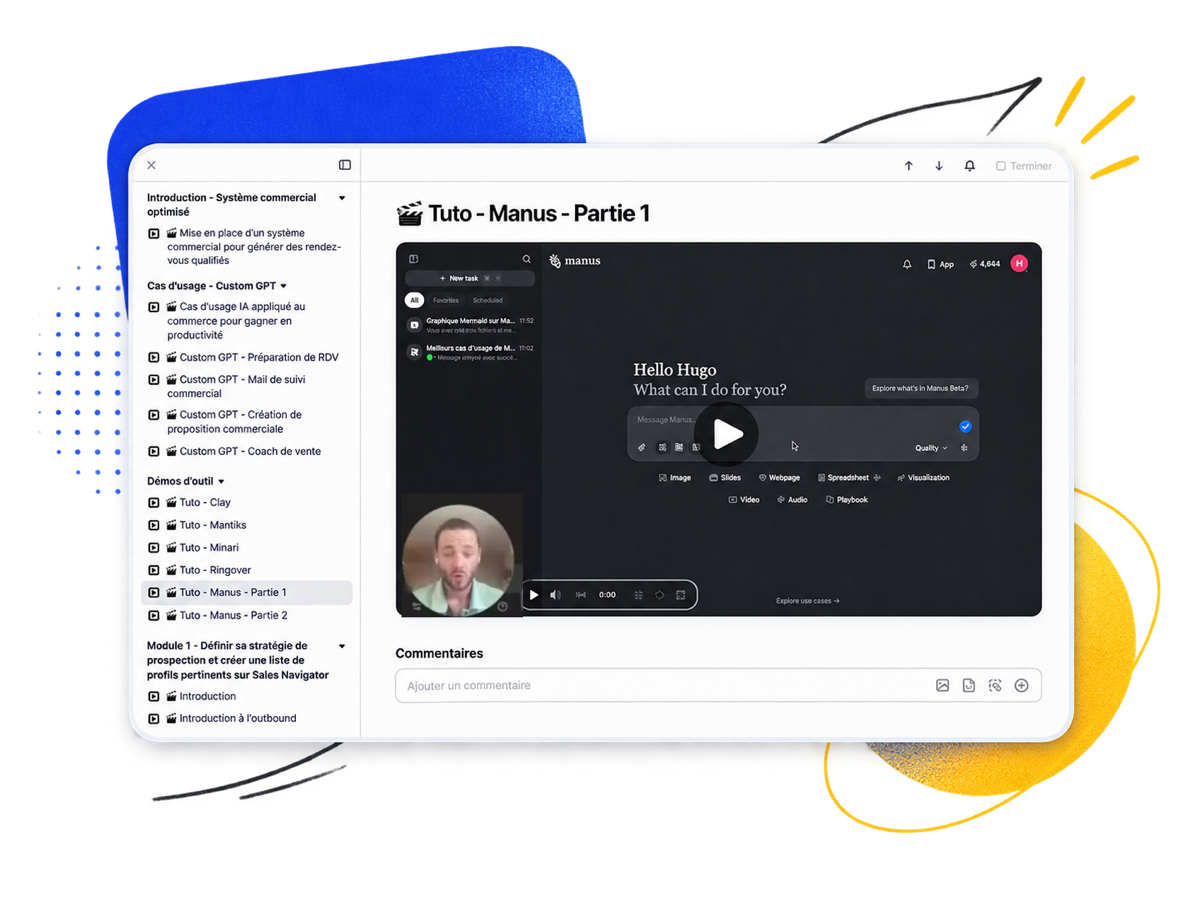Collapse the Cas d'usage - Custom GPT section
This screenshot has width=1200, height=900.
pos(284,286)
